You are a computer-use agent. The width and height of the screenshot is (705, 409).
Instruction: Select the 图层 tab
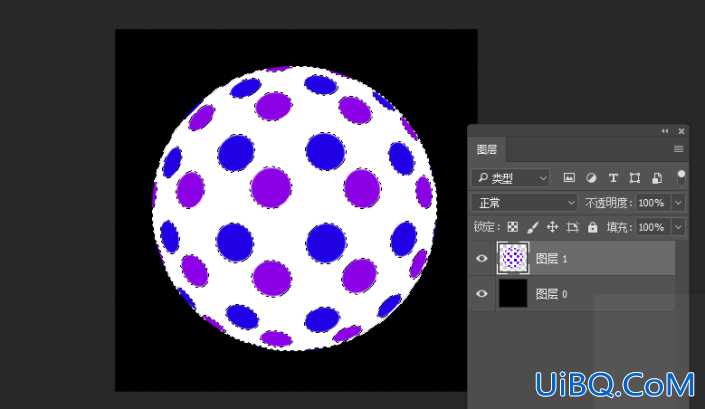click(487, 150)
